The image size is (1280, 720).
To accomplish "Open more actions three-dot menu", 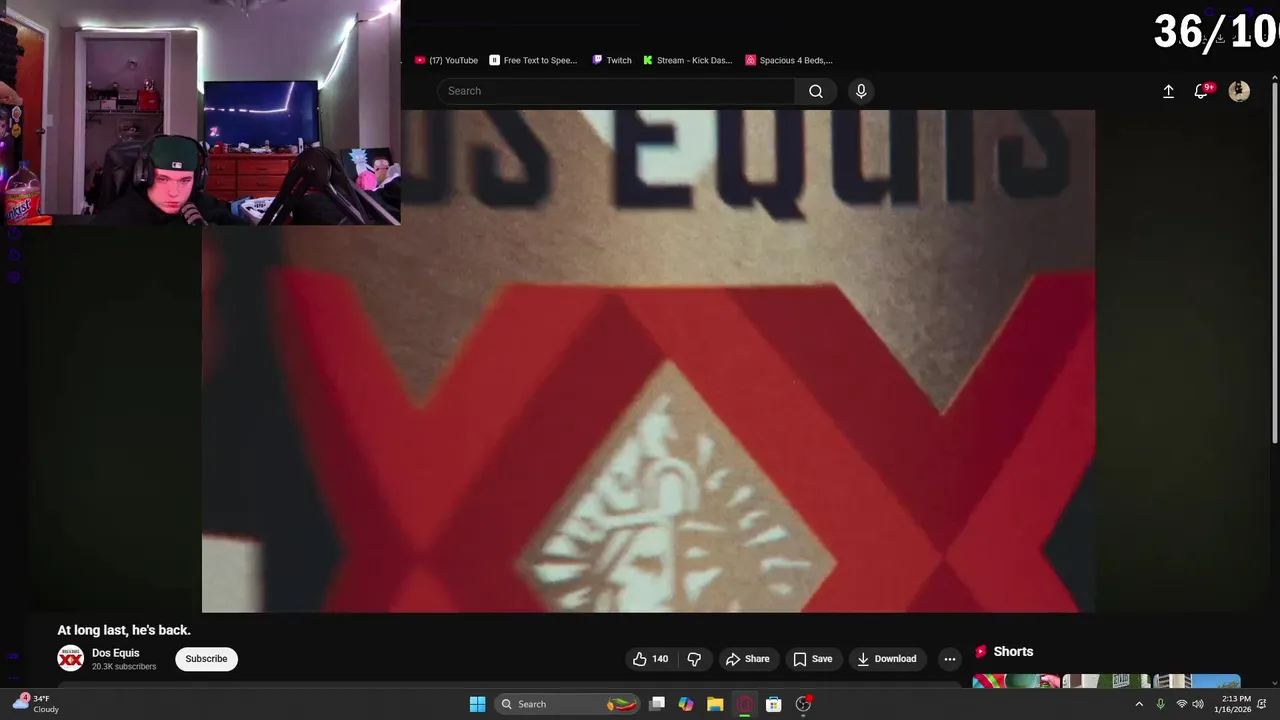I will pos(950,659).
